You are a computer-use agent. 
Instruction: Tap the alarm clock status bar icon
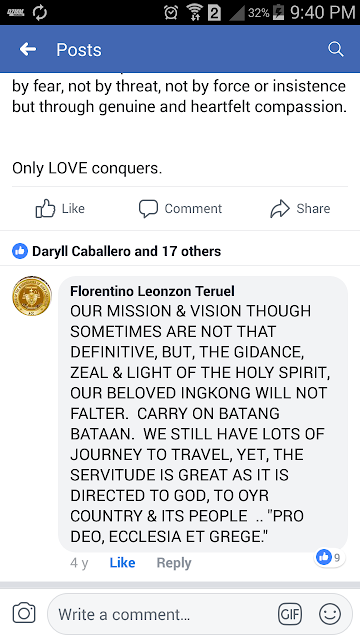click(171, 13)
